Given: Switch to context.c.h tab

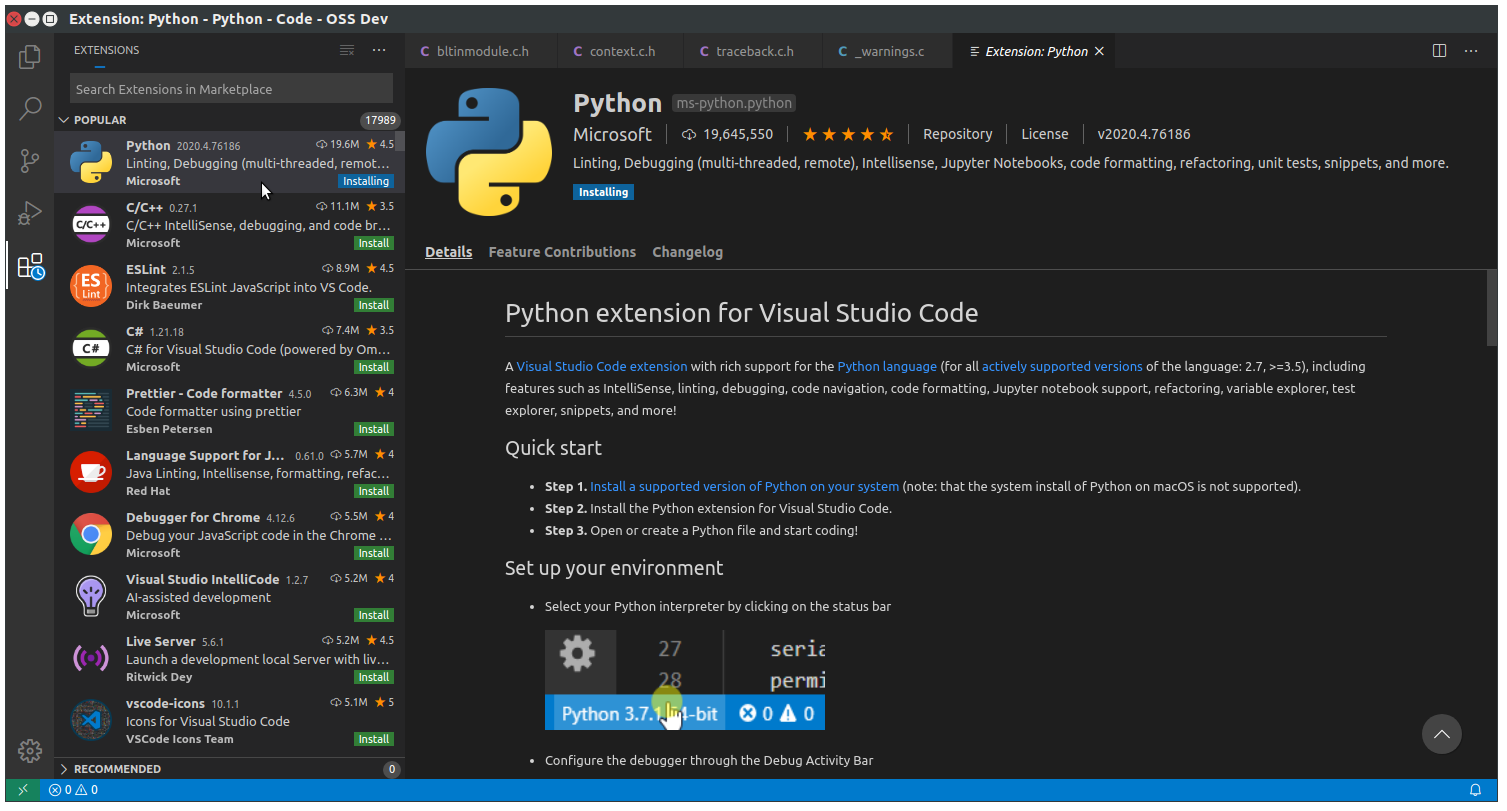Looking at the screenshot, I should [621, 51].
